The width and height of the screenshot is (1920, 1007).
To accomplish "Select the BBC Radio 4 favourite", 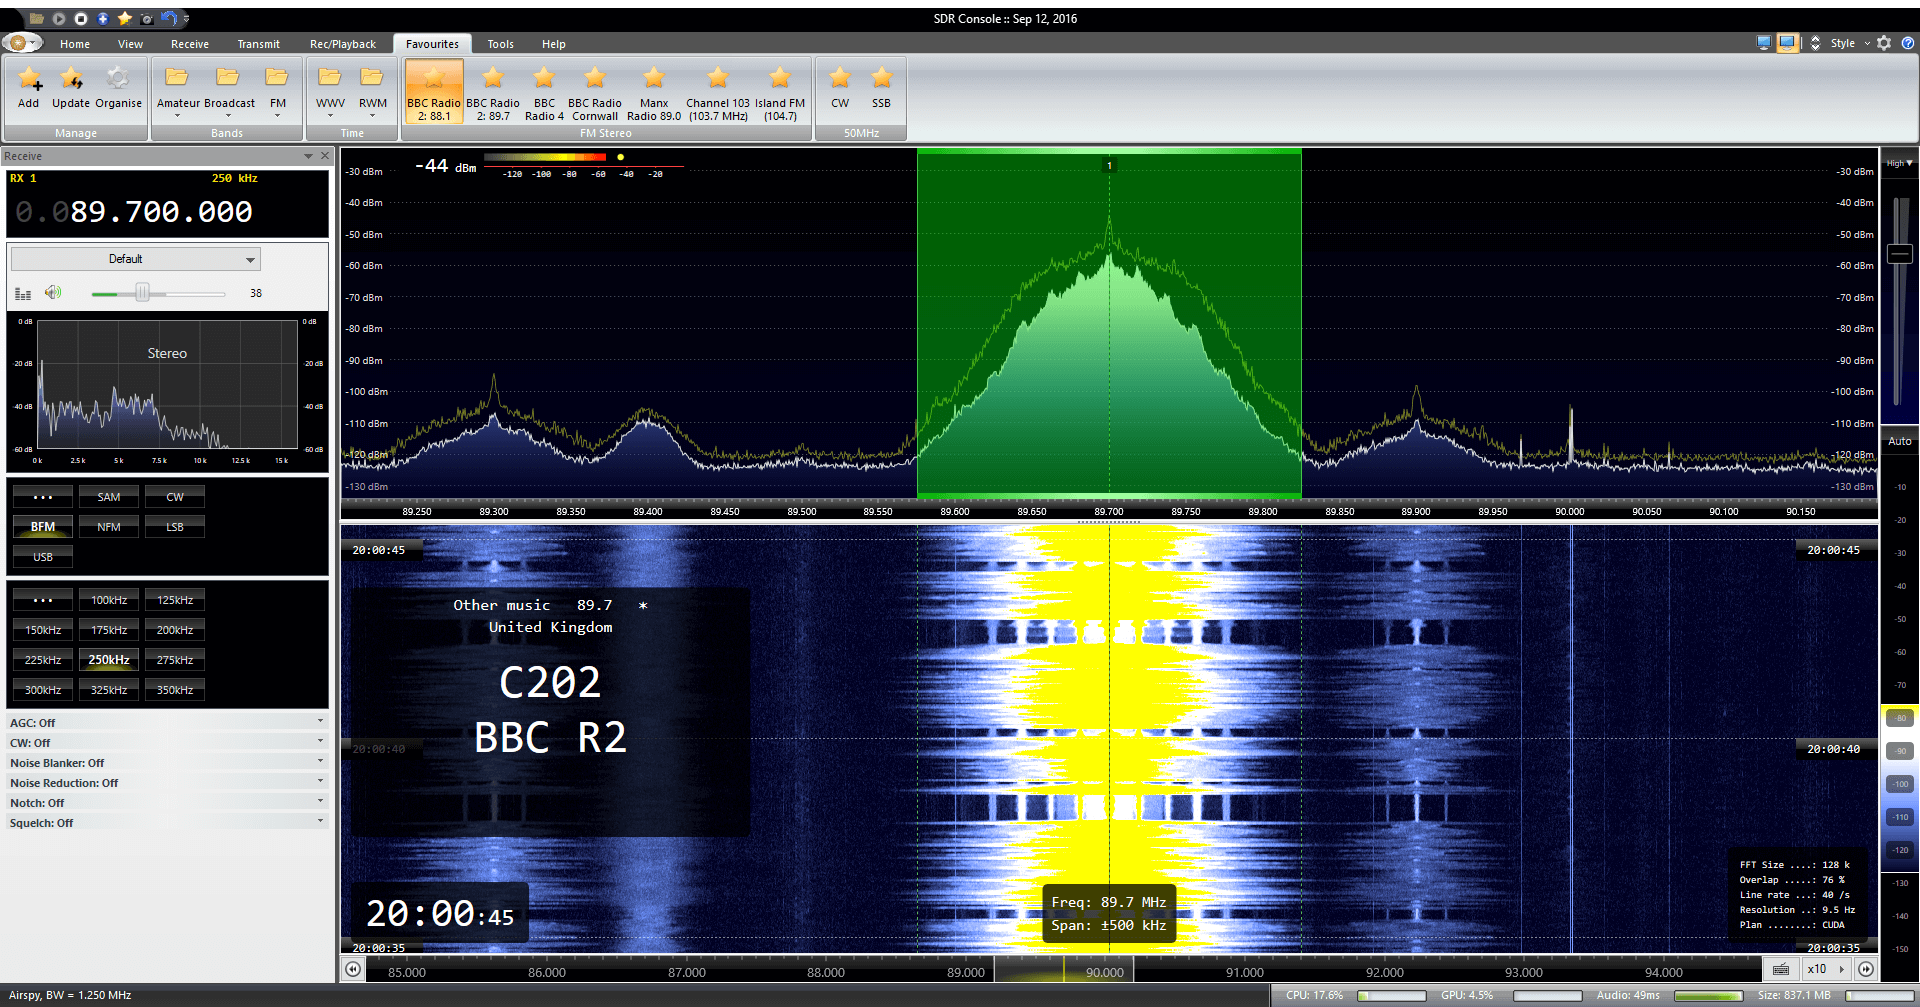I will tap(544, 90).
